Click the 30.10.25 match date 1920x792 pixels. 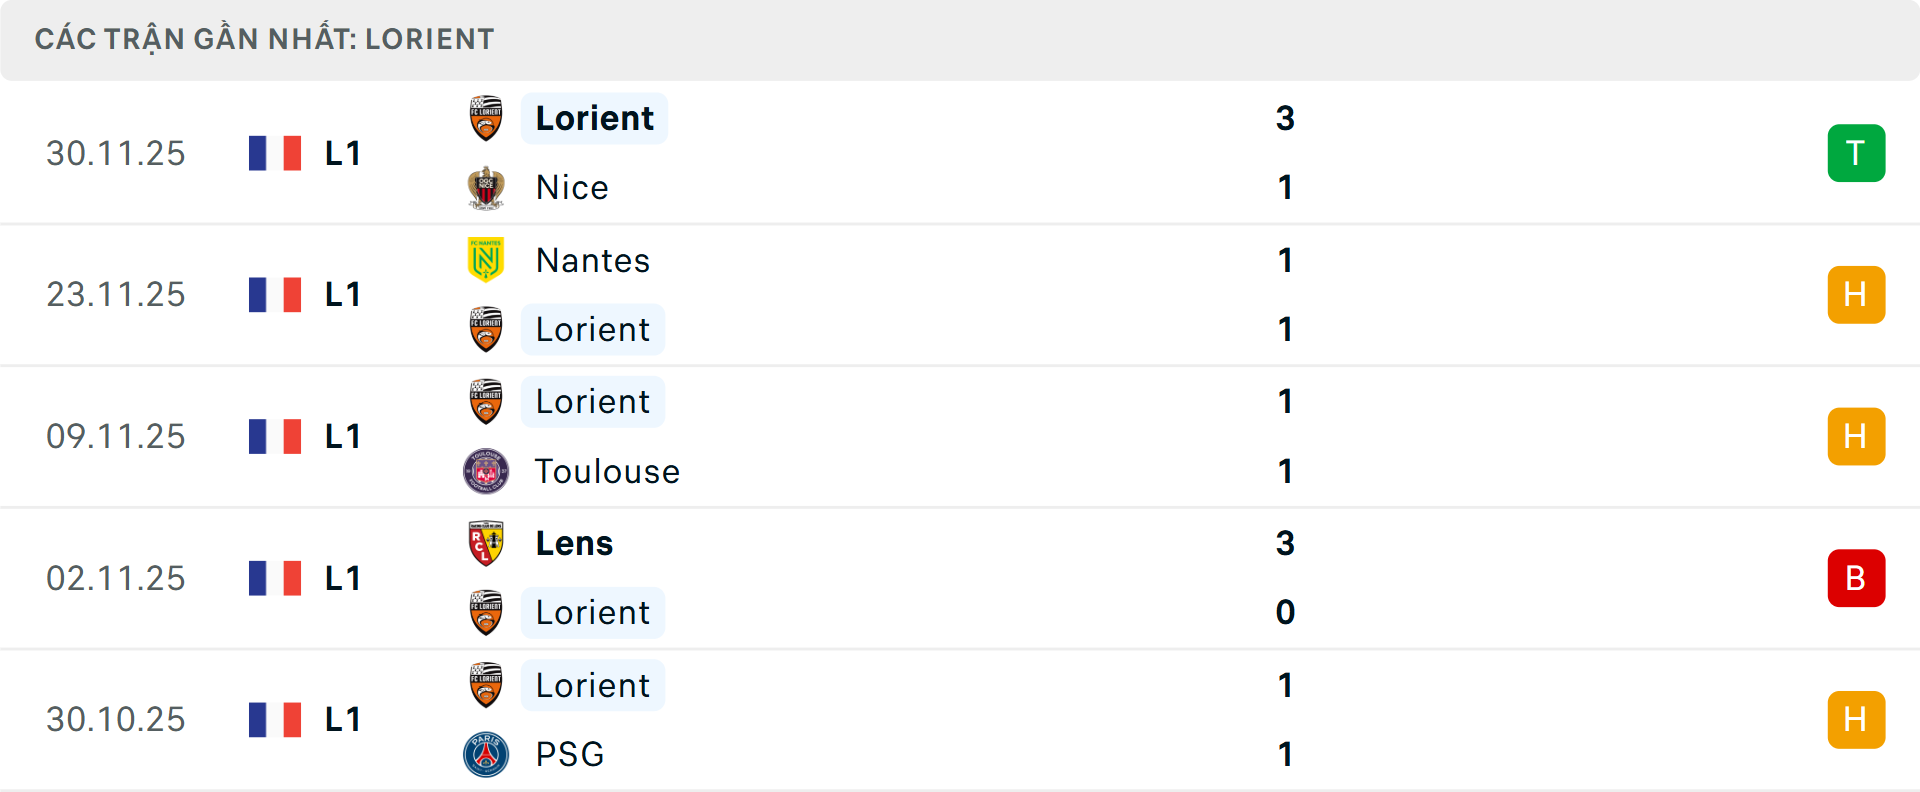coord(115,719)
